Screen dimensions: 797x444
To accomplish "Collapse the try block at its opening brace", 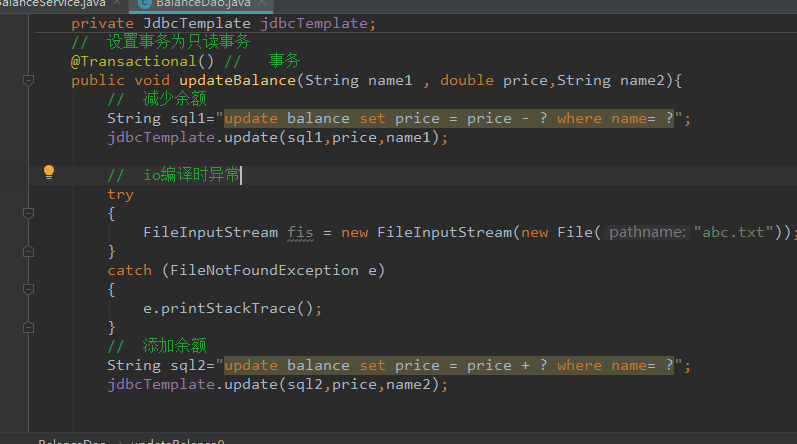I will click(x=28, y=213).
